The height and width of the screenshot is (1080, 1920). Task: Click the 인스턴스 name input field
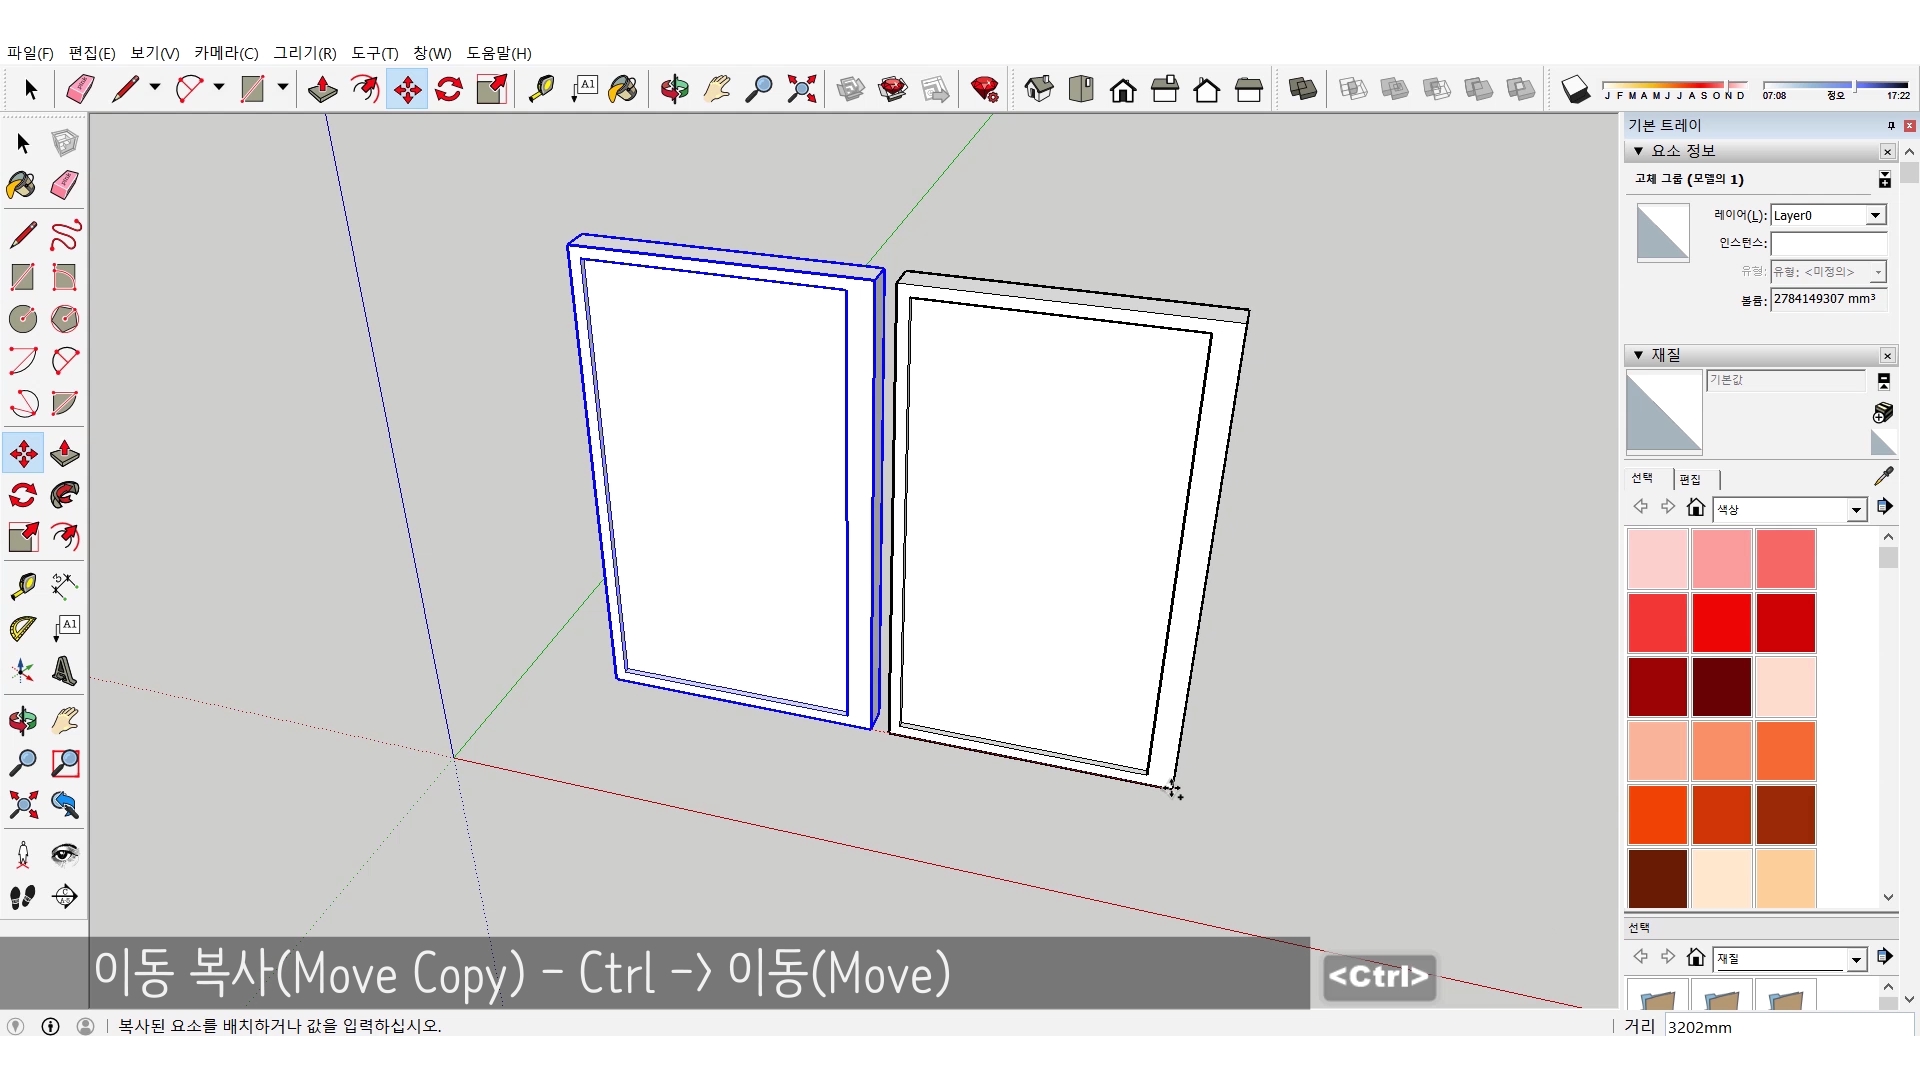(1827, 243)
